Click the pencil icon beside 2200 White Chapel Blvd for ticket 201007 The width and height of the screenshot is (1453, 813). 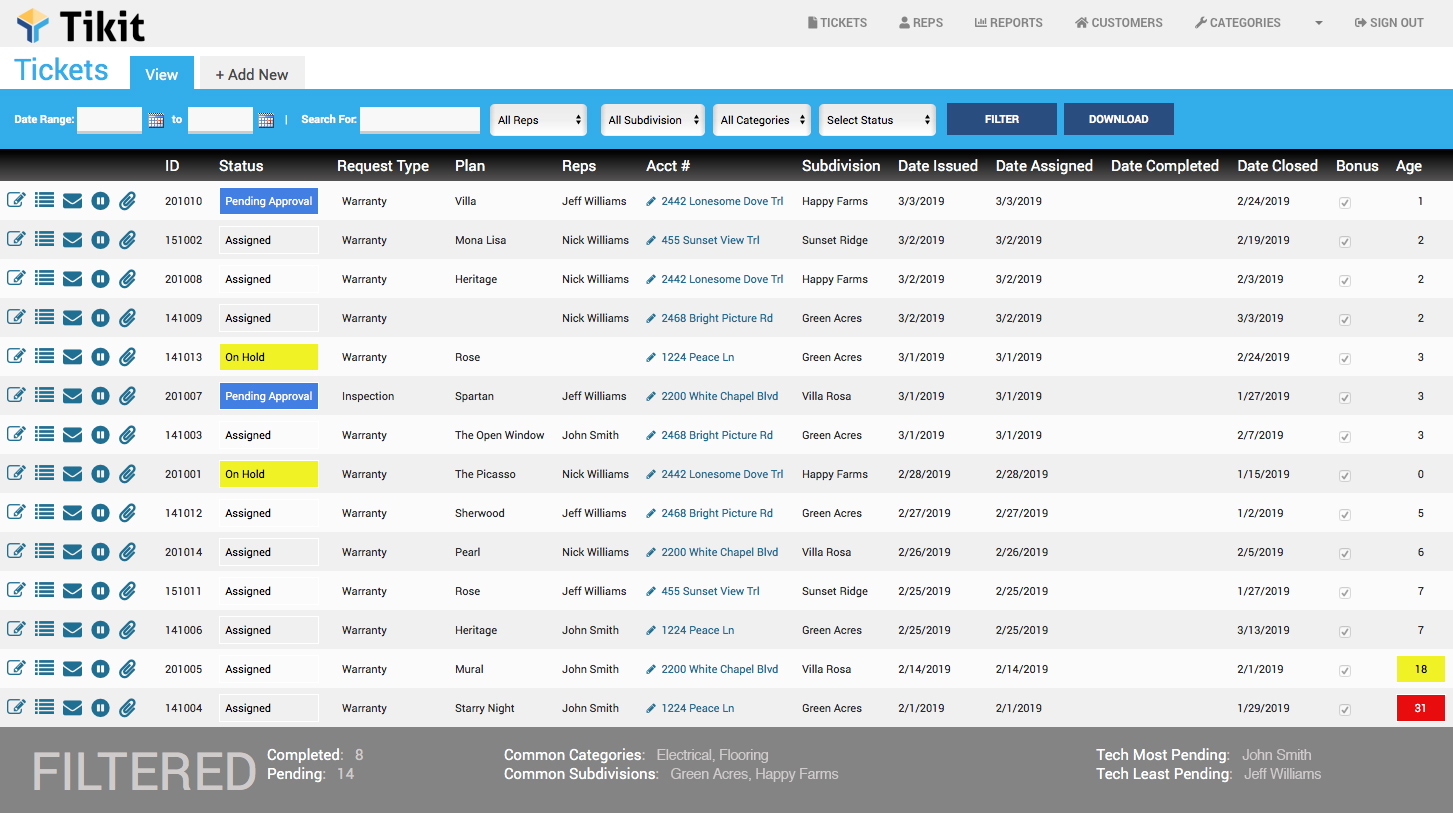point(652,396)
